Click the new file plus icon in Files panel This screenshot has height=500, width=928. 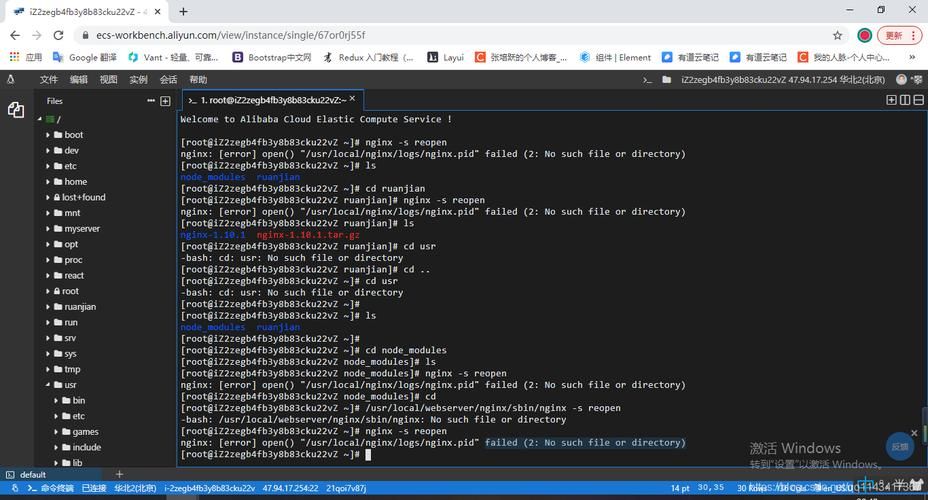165,101
